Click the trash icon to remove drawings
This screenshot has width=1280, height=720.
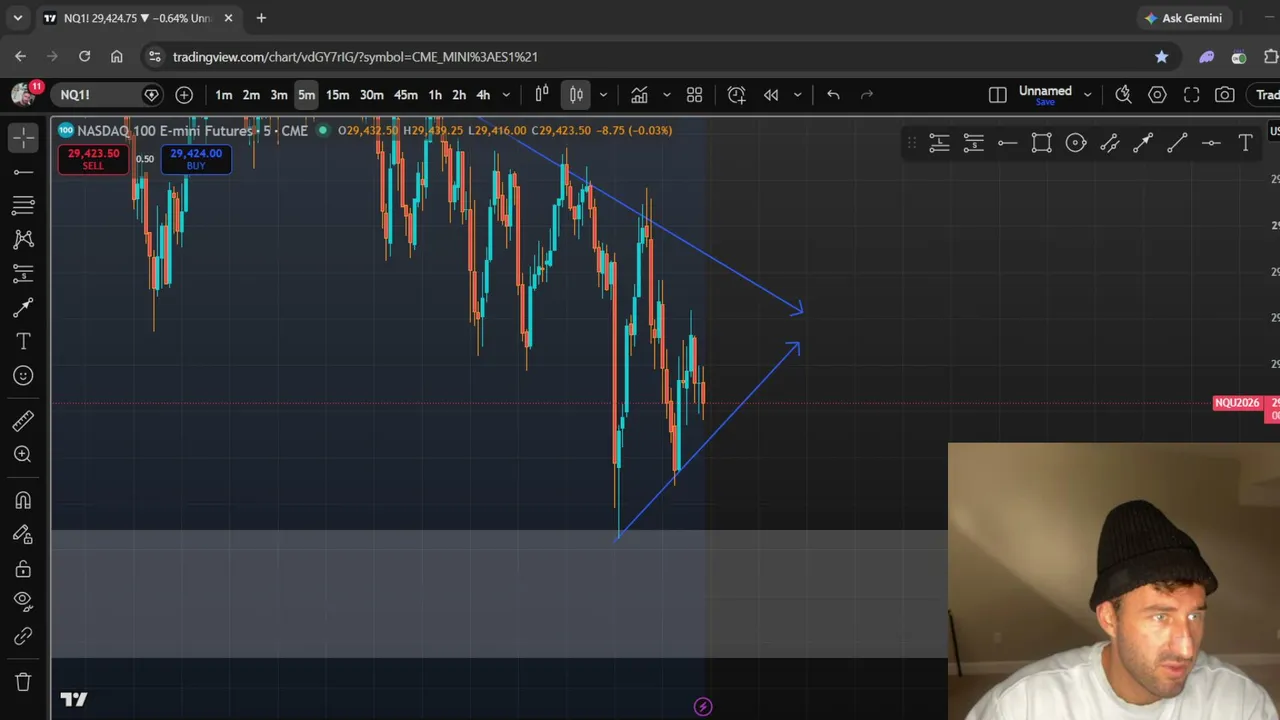point(23,682)
